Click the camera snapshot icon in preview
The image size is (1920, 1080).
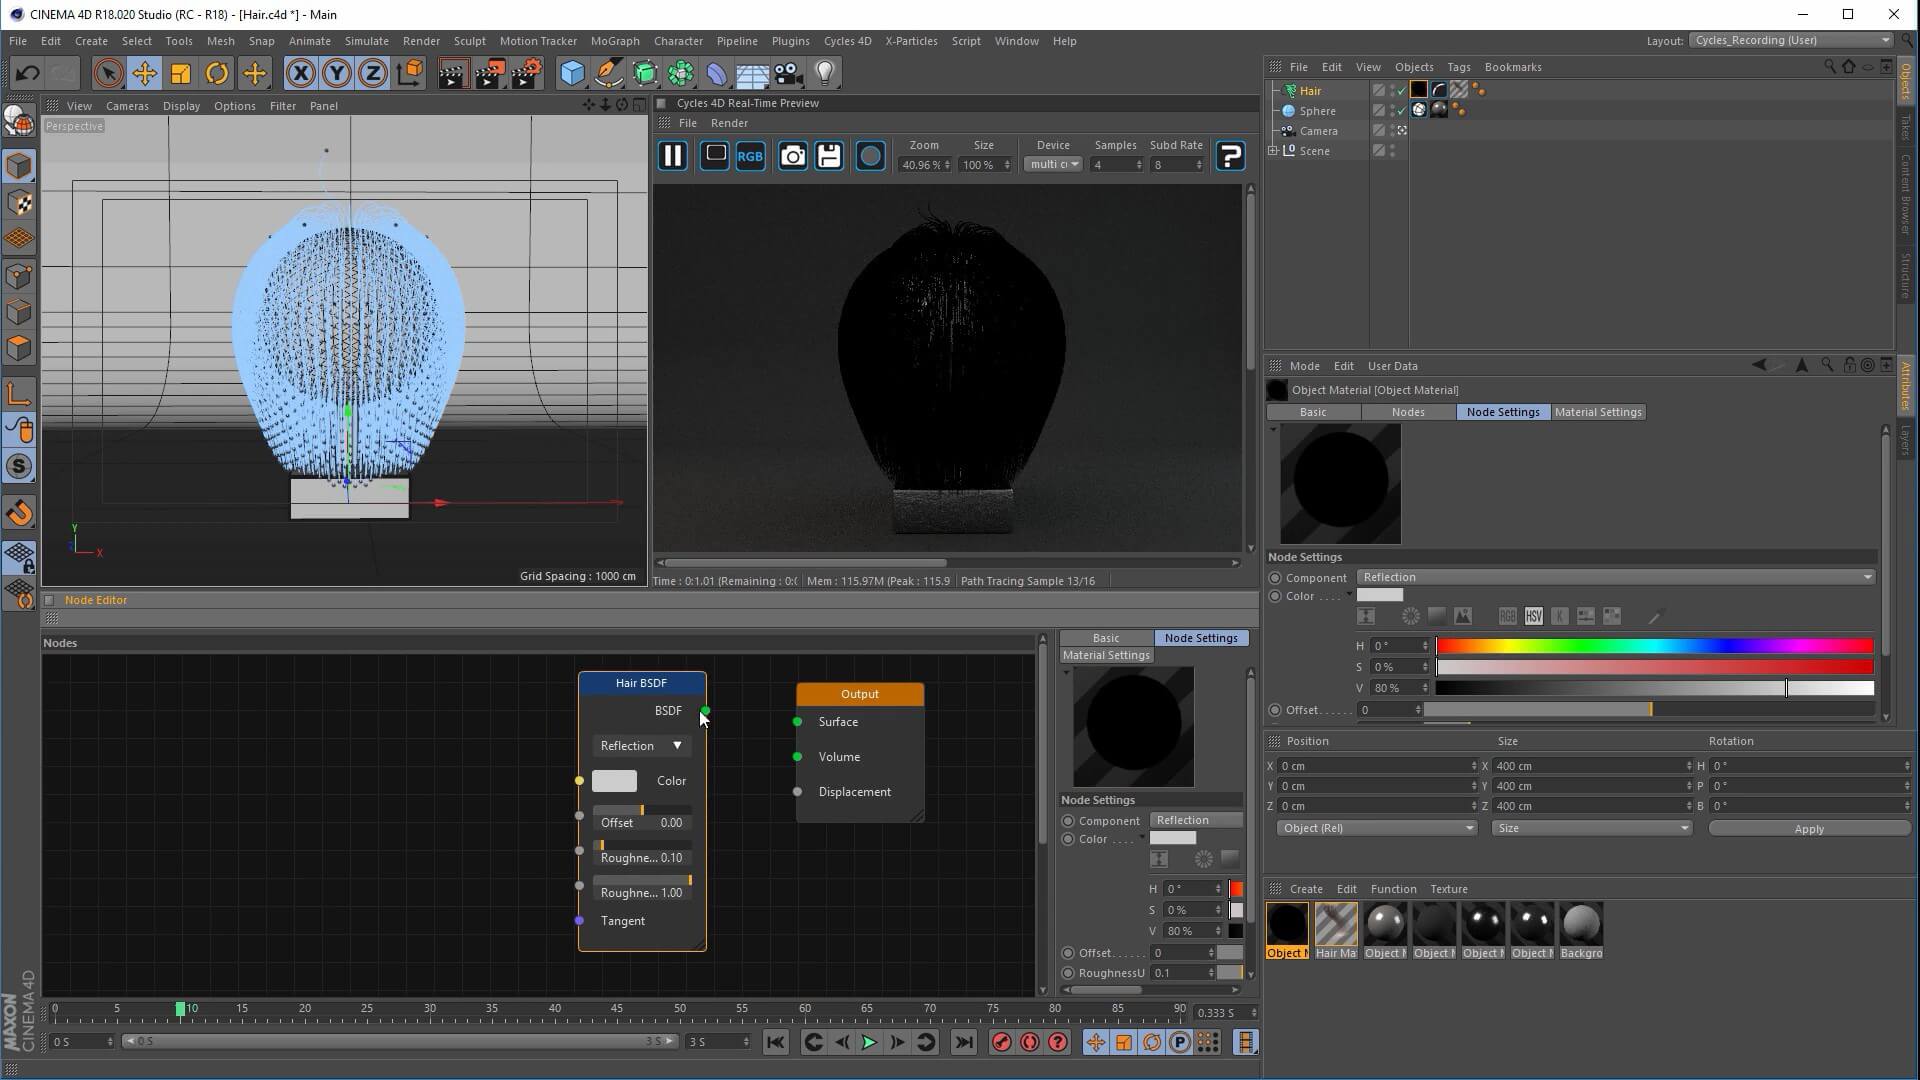tap(792, 156)
